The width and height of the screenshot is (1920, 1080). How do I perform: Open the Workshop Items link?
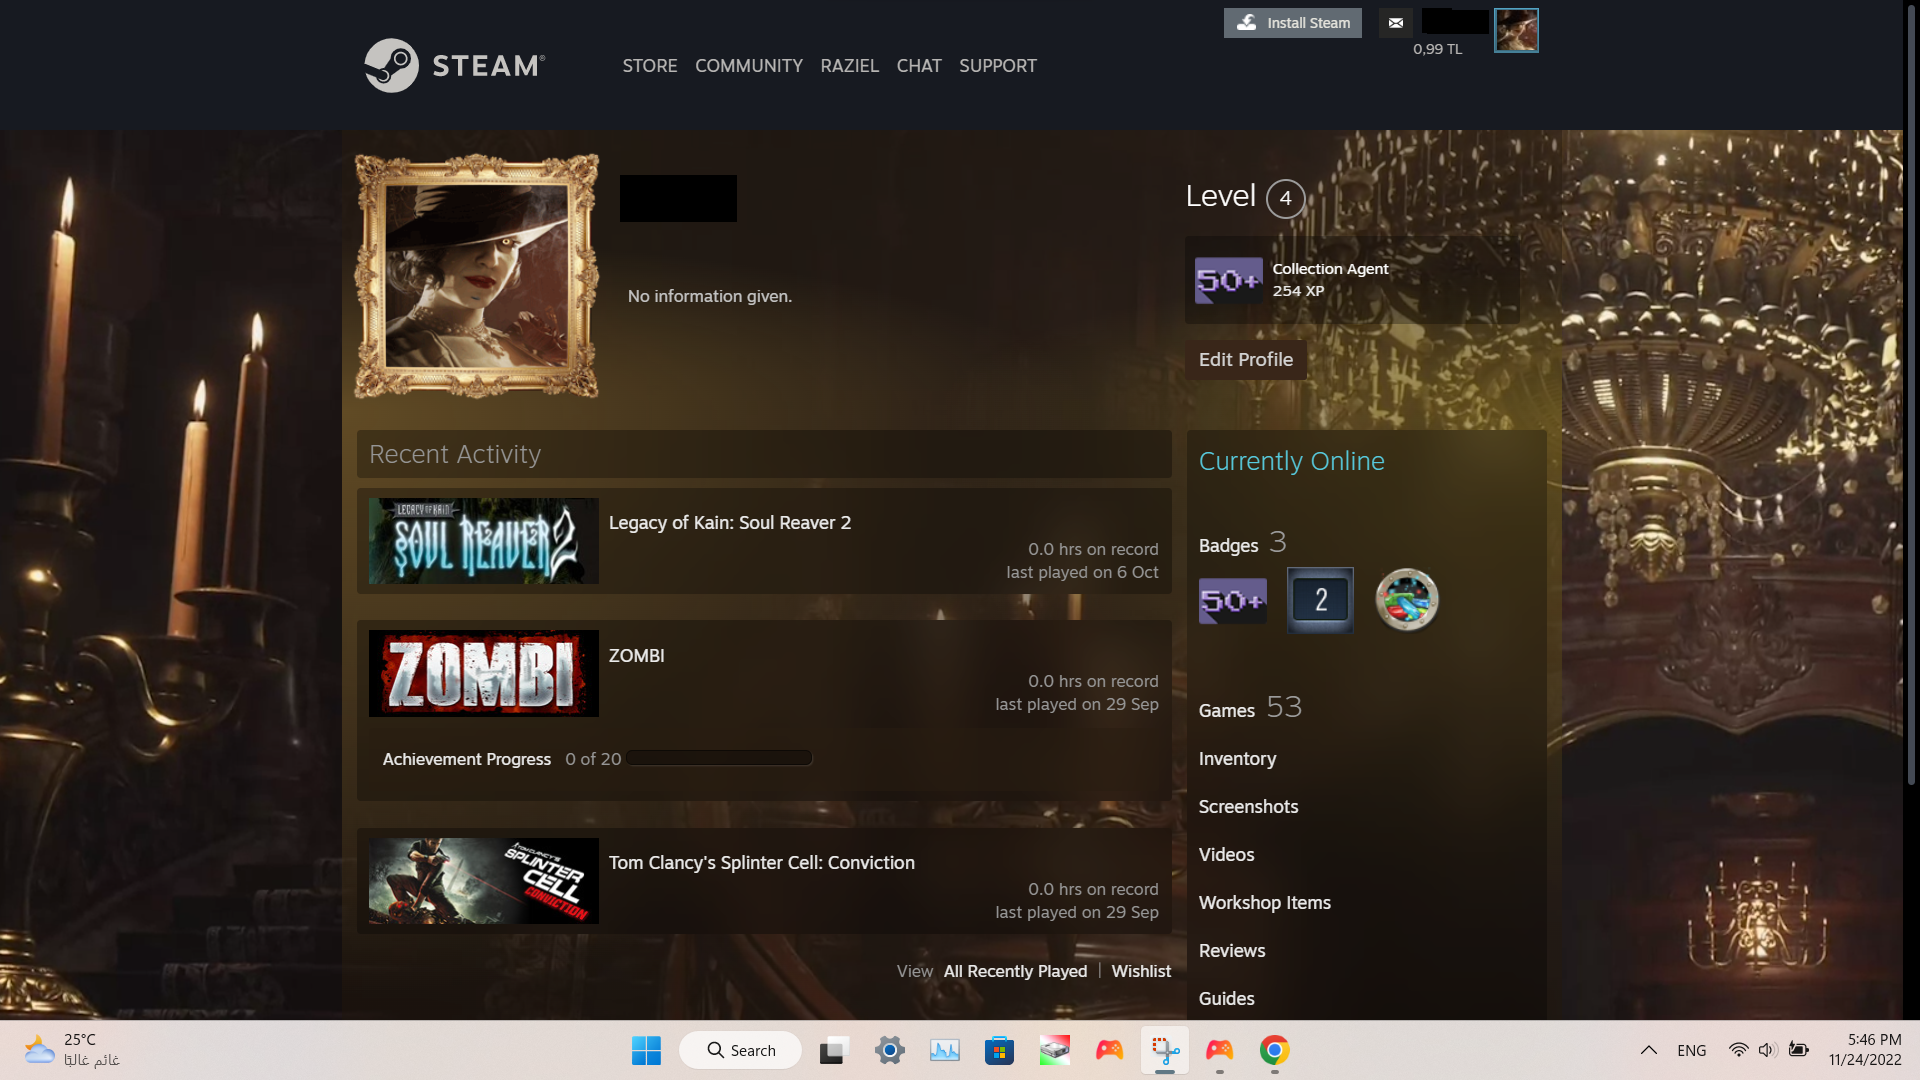tap(1265, 903)
